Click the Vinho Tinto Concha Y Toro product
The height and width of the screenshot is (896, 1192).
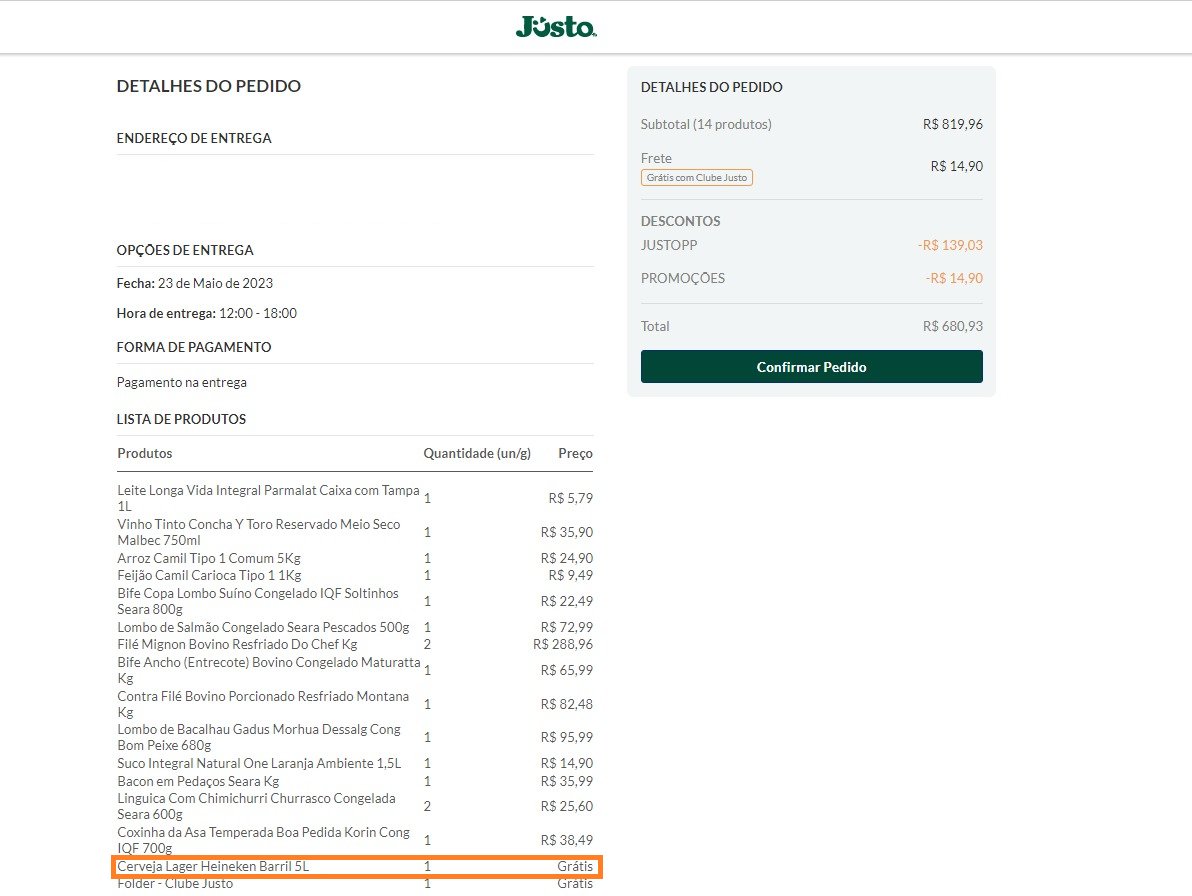click(x=258, y=532)
